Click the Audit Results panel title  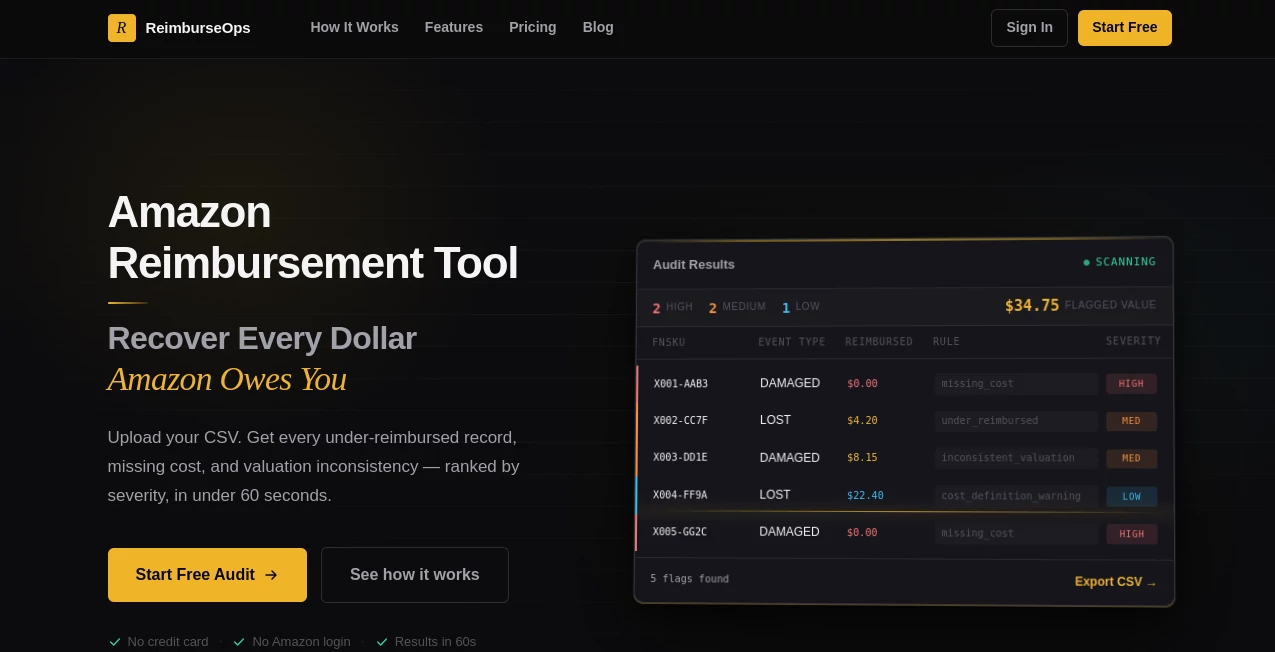[694, 265]
